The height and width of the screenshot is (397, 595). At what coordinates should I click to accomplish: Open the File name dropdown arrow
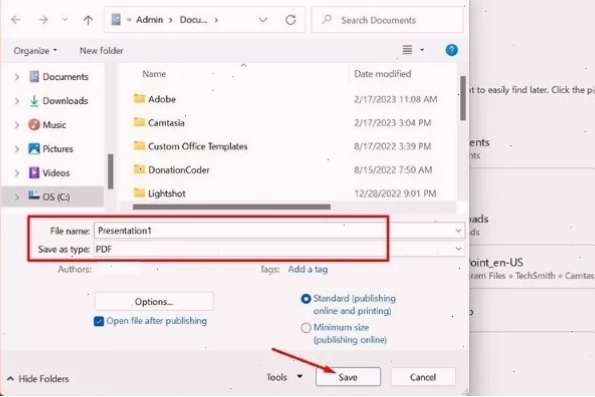[x=458, y=230]
